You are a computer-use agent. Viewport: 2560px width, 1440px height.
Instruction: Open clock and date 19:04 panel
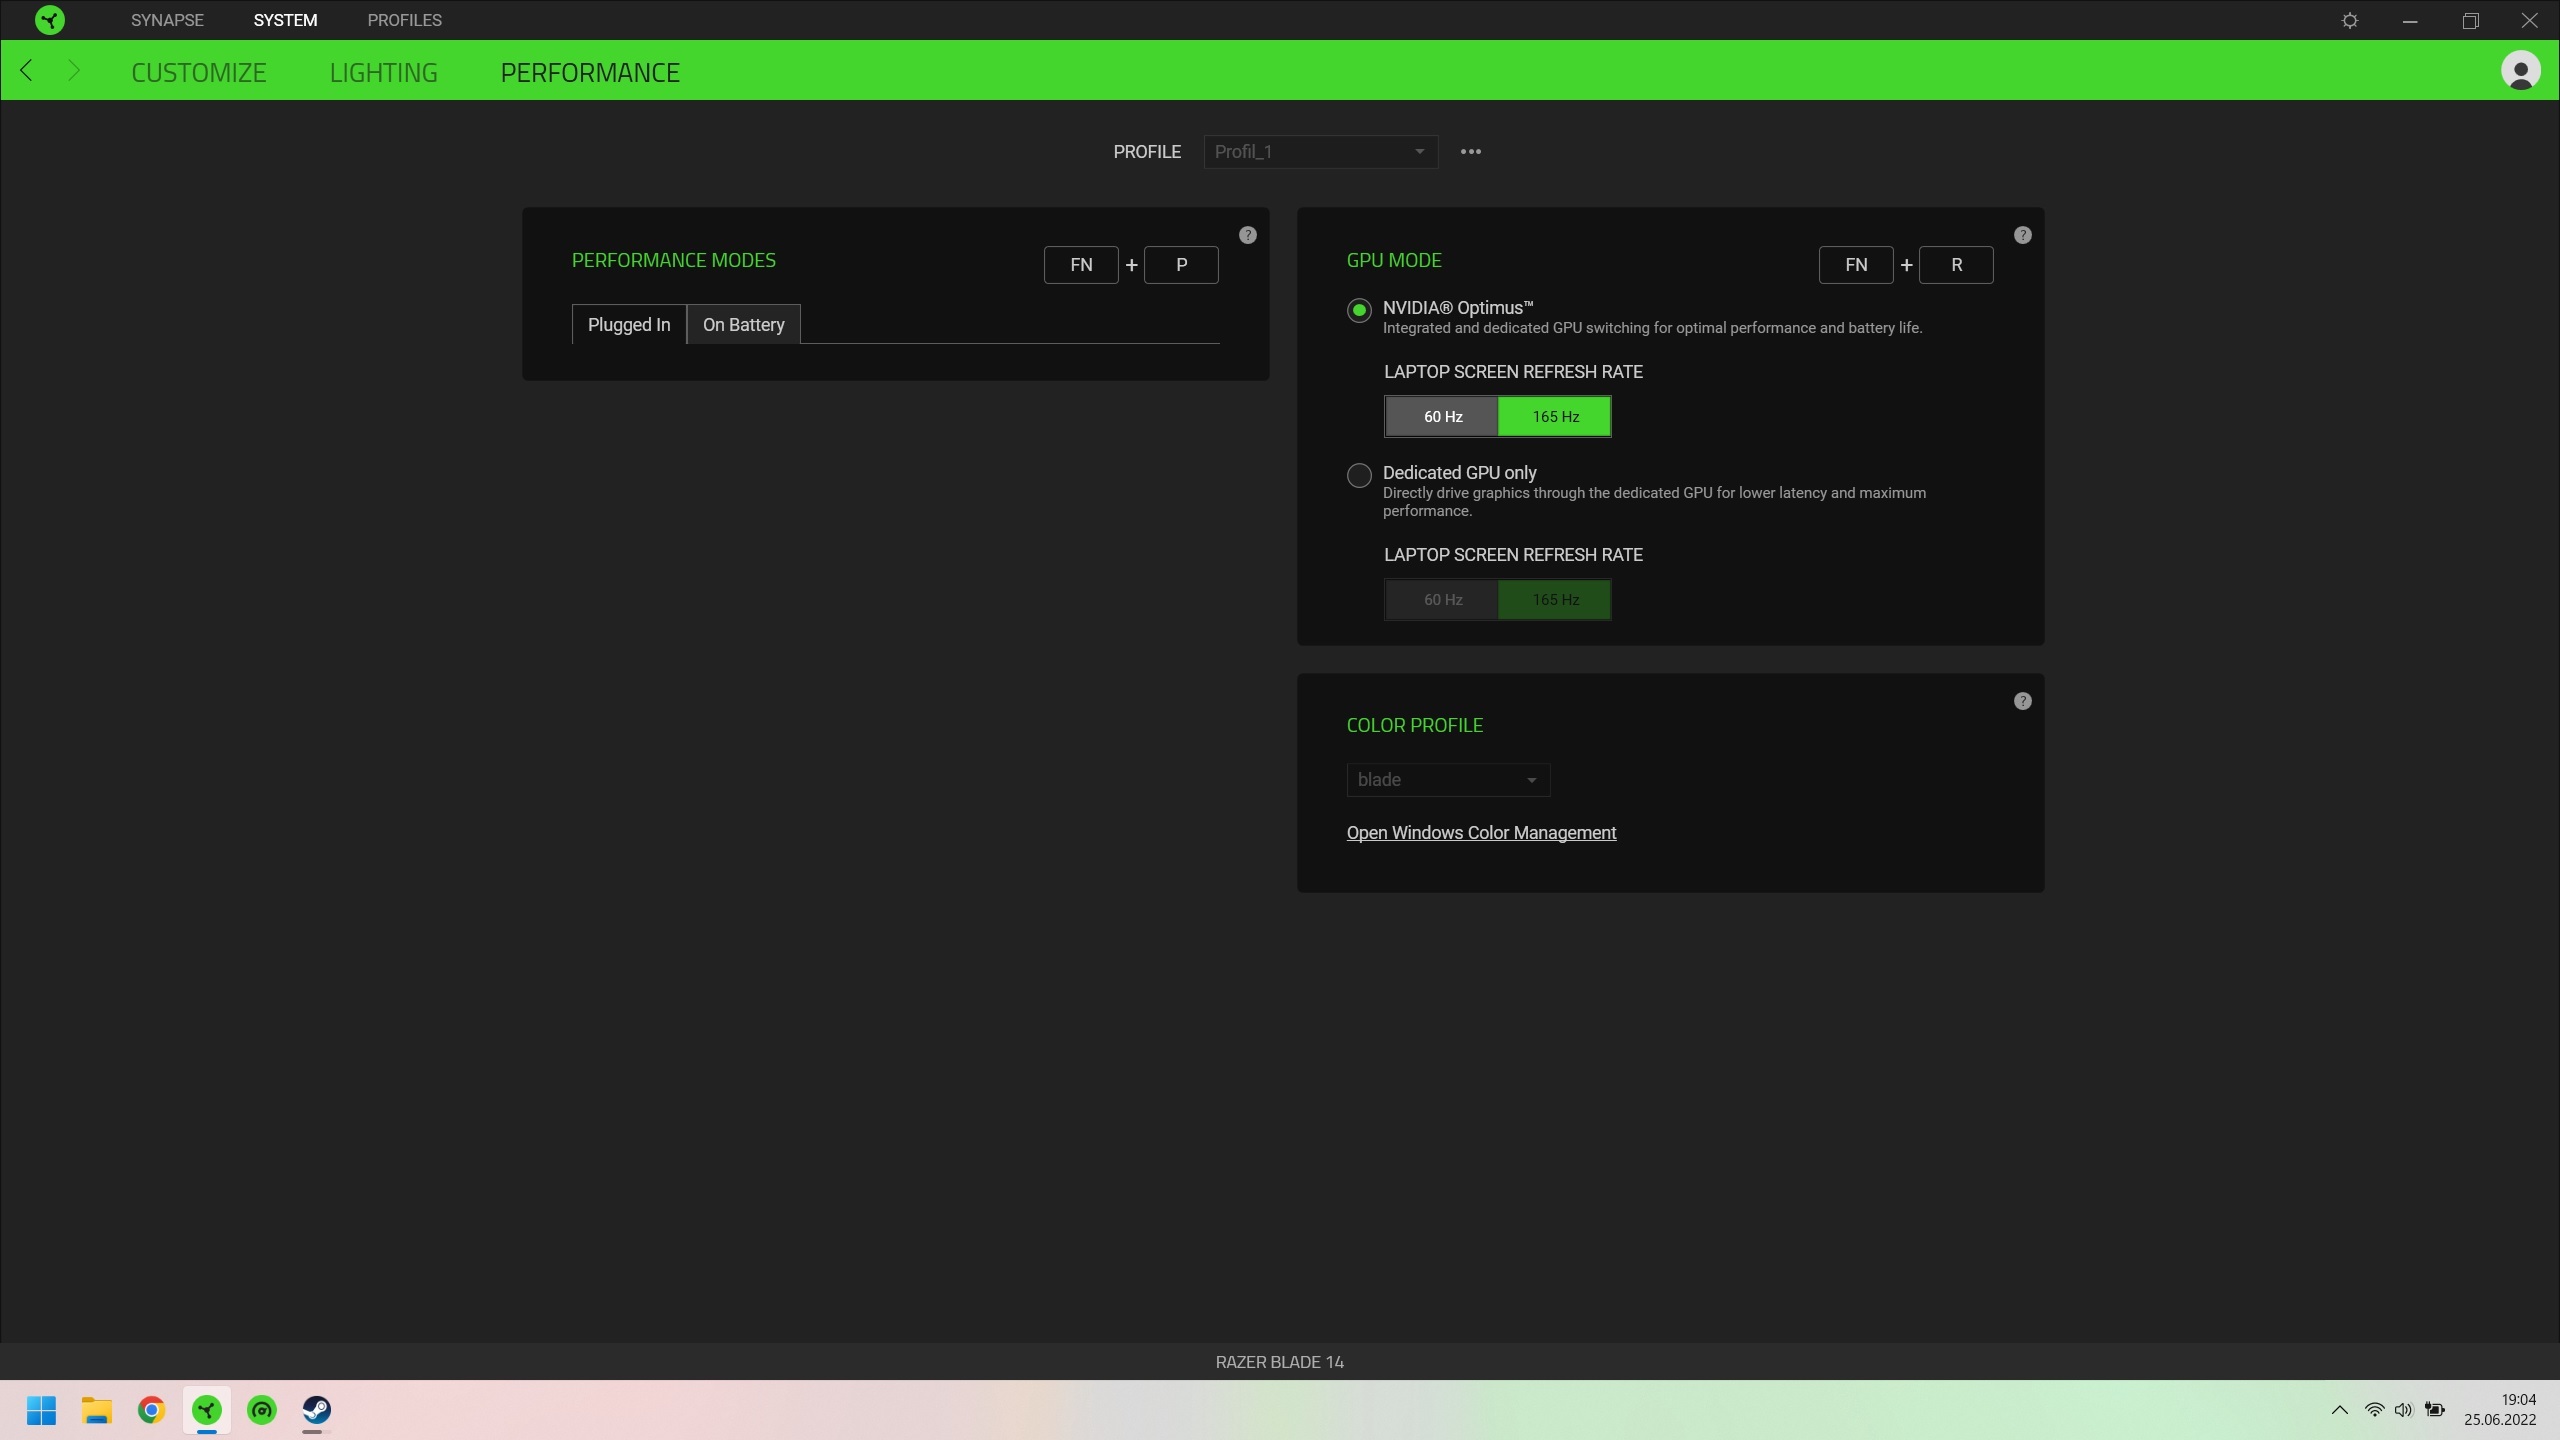pyautogui.click(x=2499, y=1410)
